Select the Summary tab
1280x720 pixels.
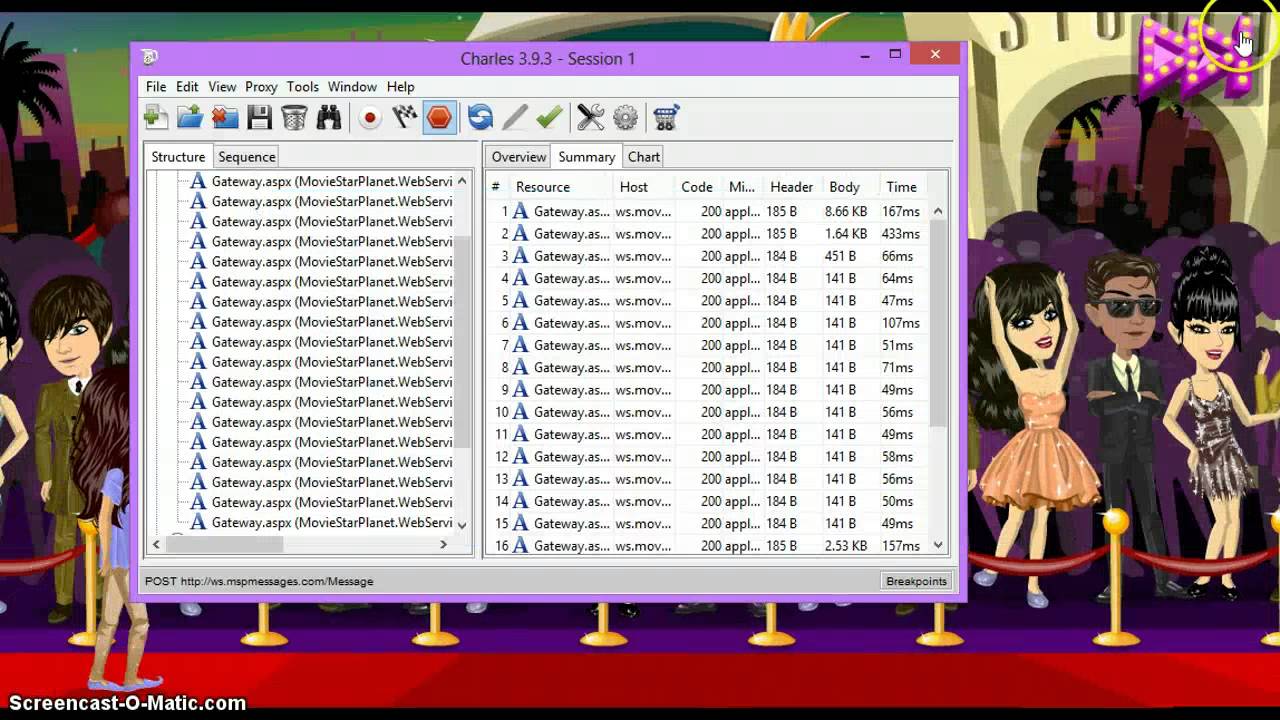pyautogui.click(x=586, y=157)
